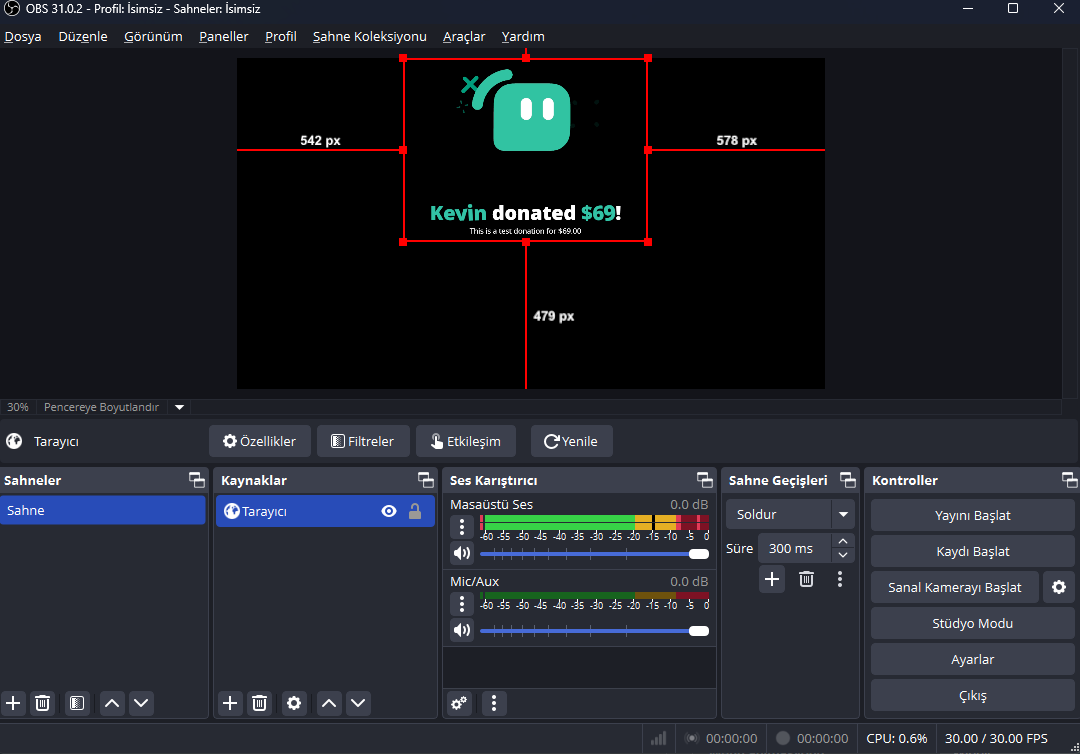Select Tarayıcı source in Kaynaklar list
This screenshot has height=754, width=1080.
click(x=325, y=511)
